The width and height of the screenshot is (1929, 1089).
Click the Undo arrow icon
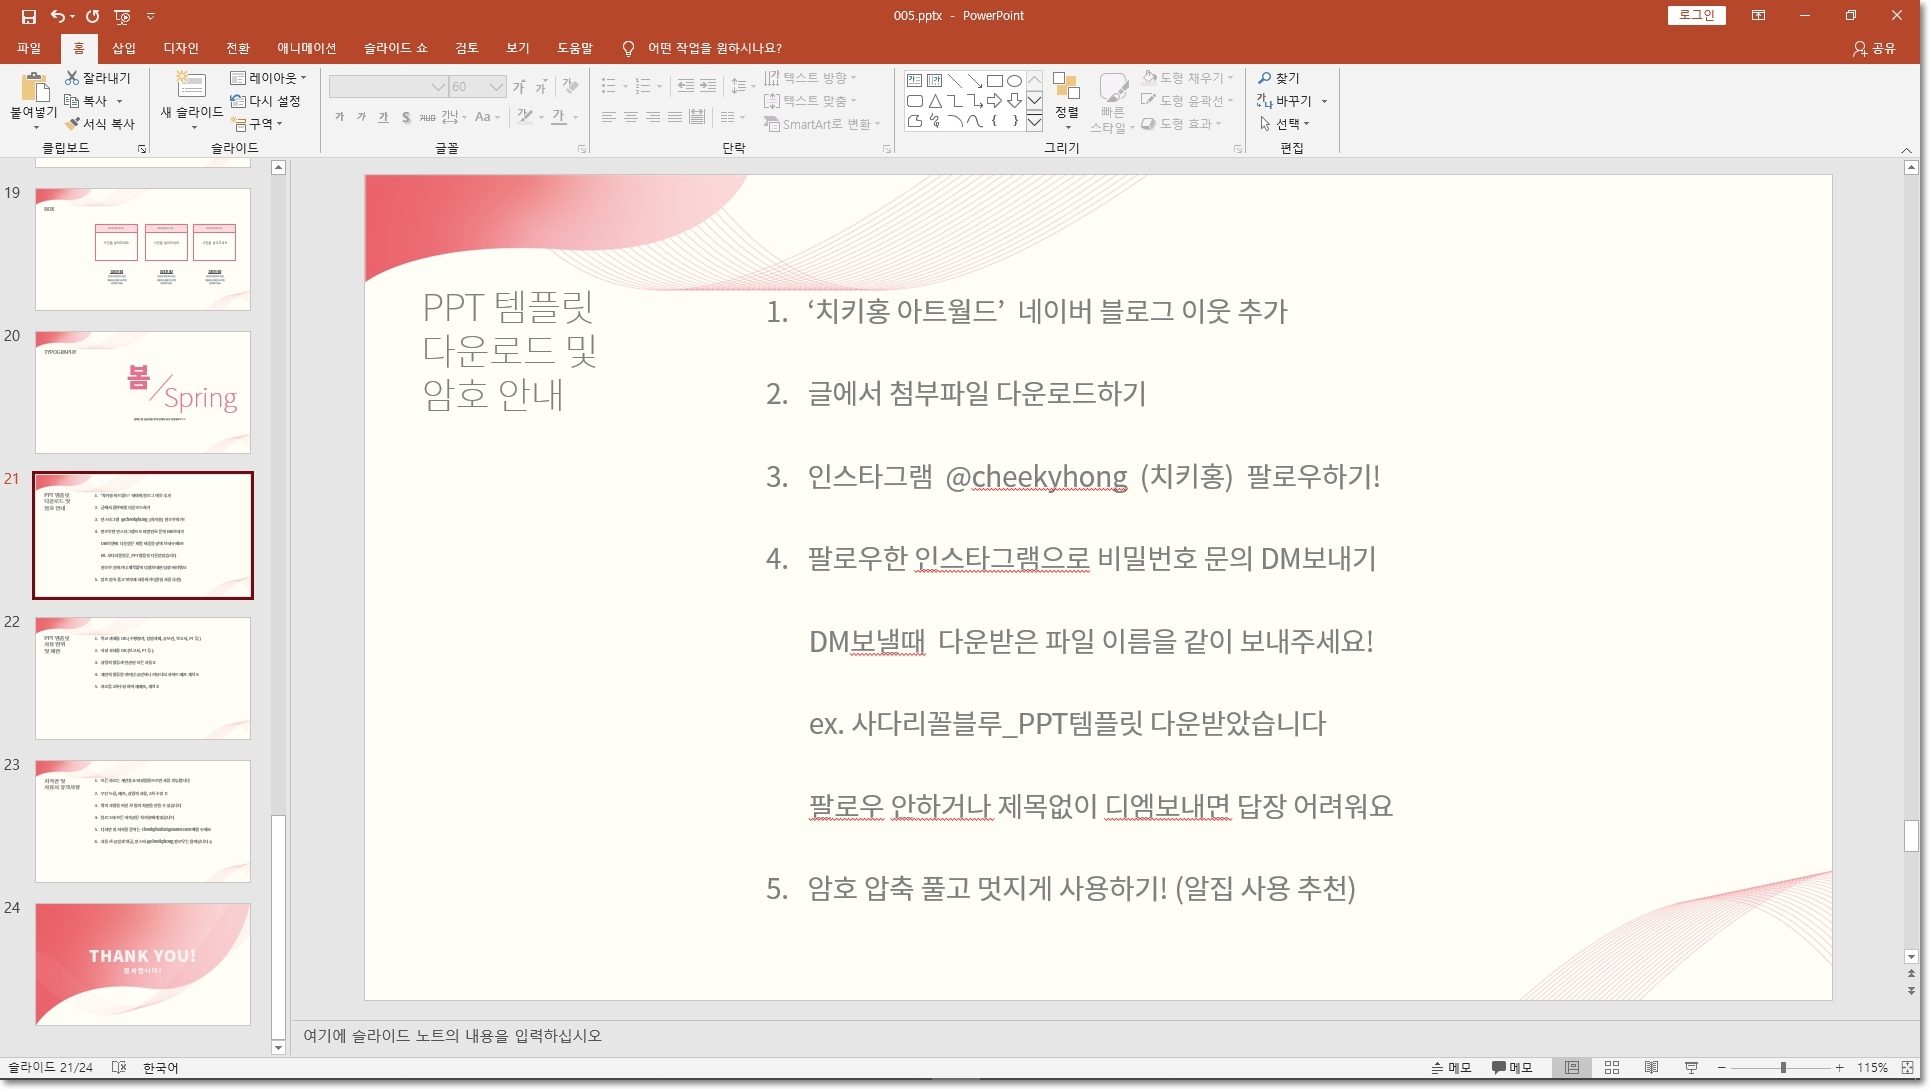click(x=58, y=16)
